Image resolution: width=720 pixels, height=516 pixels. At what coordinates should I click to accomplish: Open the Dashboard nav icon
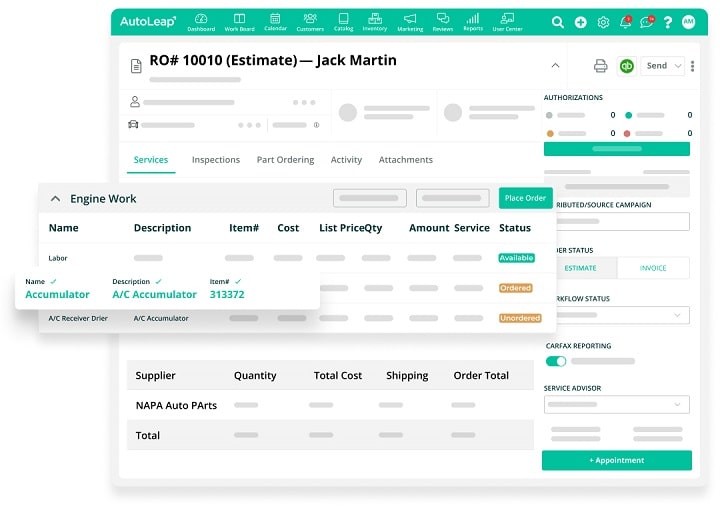tap(201, 21)
